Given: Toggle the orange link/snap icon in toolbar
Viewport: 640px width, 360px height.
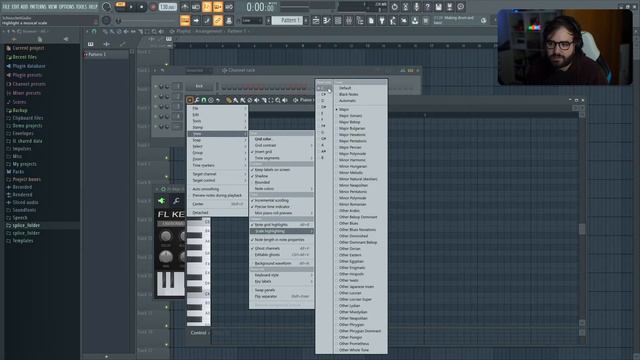Looking at the screenshot, I should pos(218,20).
